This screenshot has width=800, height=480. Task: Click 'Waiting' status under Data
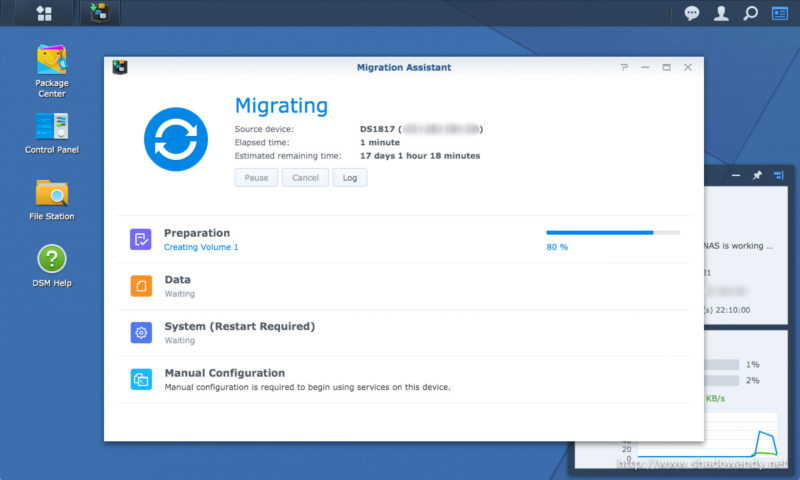point(180,294)
